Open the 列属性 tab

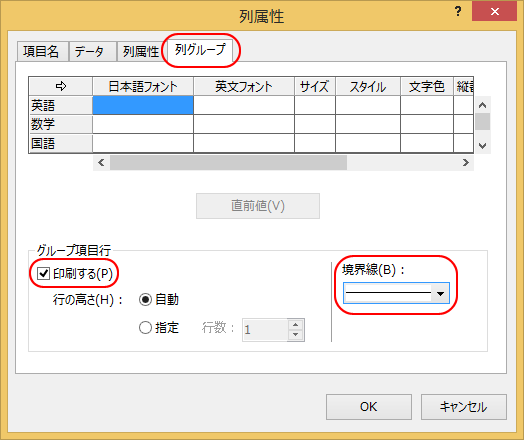(140, 52)
